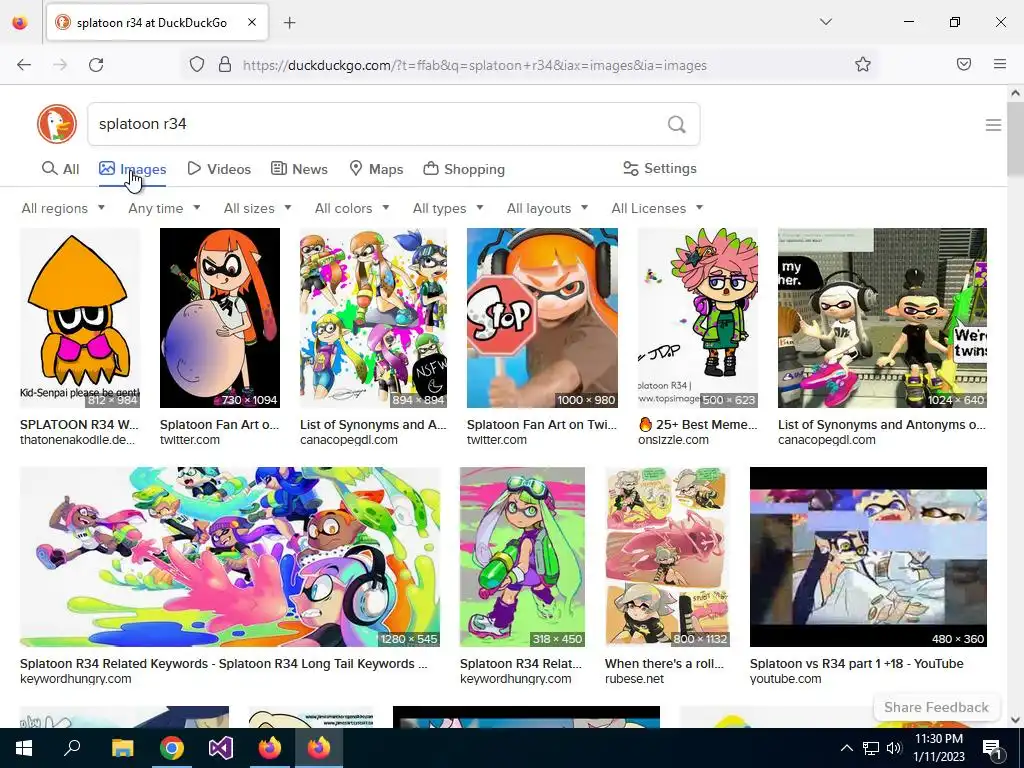
Task: Open the Windows Start menu
Action: [x=24, y=748]
